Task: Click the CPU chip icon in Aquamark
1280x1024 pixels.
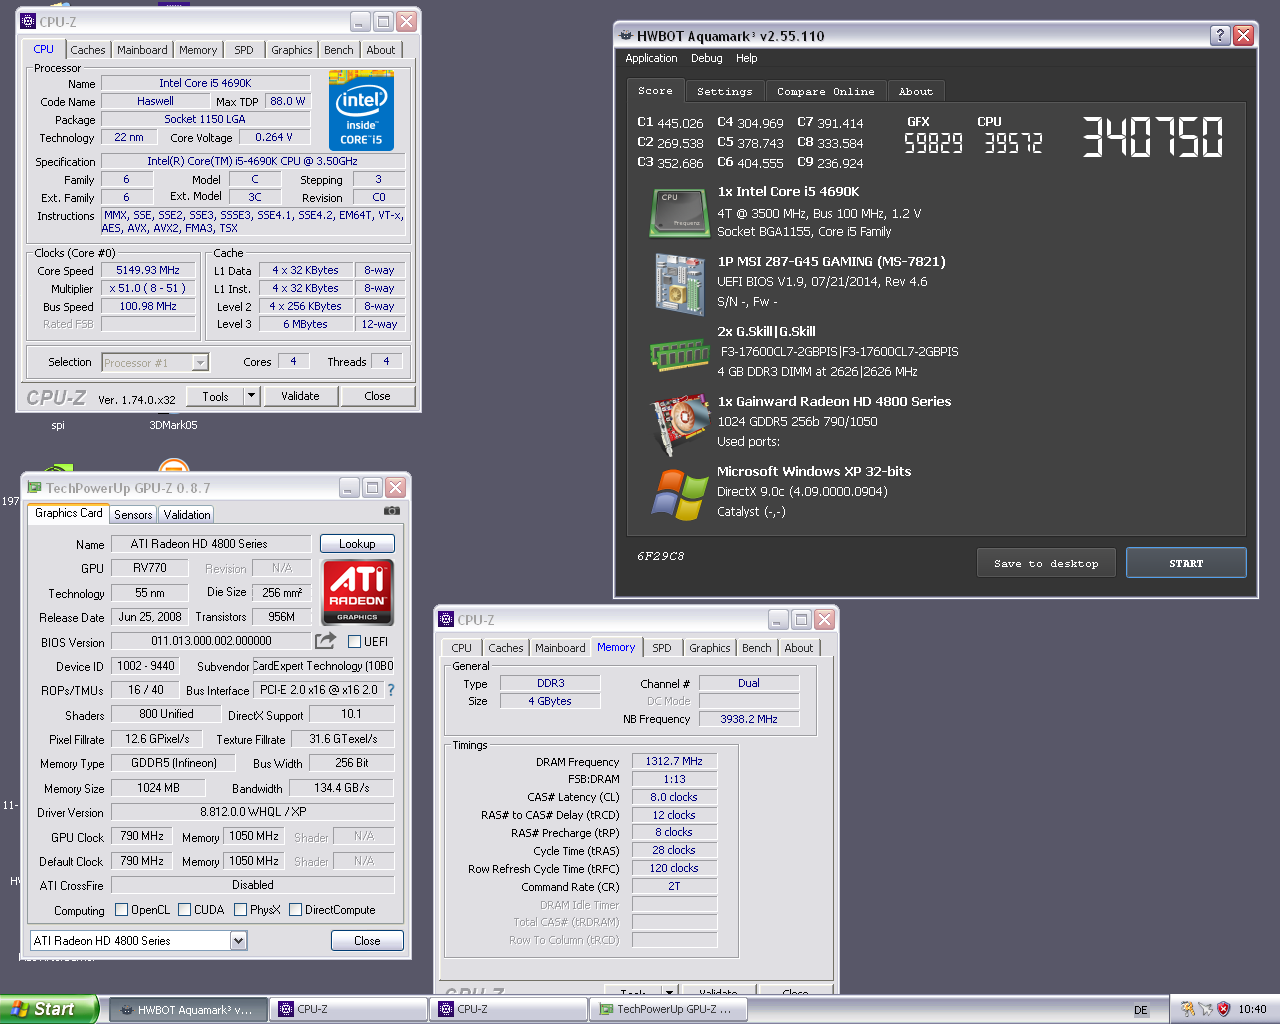Action: tap(679, 213)
